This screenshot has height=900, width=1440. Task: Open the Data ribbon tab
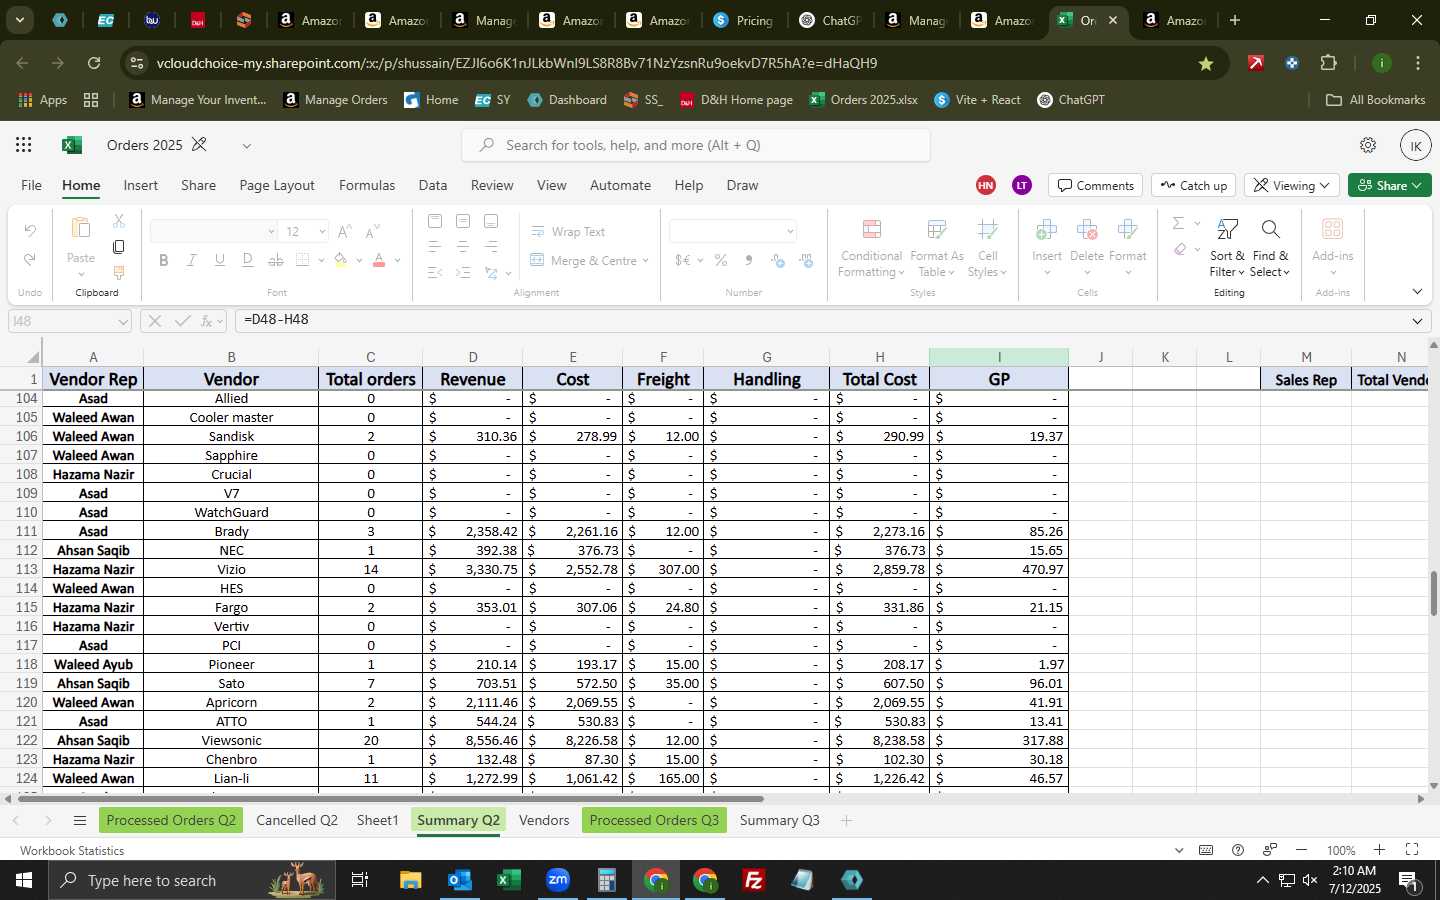[433, 185]
